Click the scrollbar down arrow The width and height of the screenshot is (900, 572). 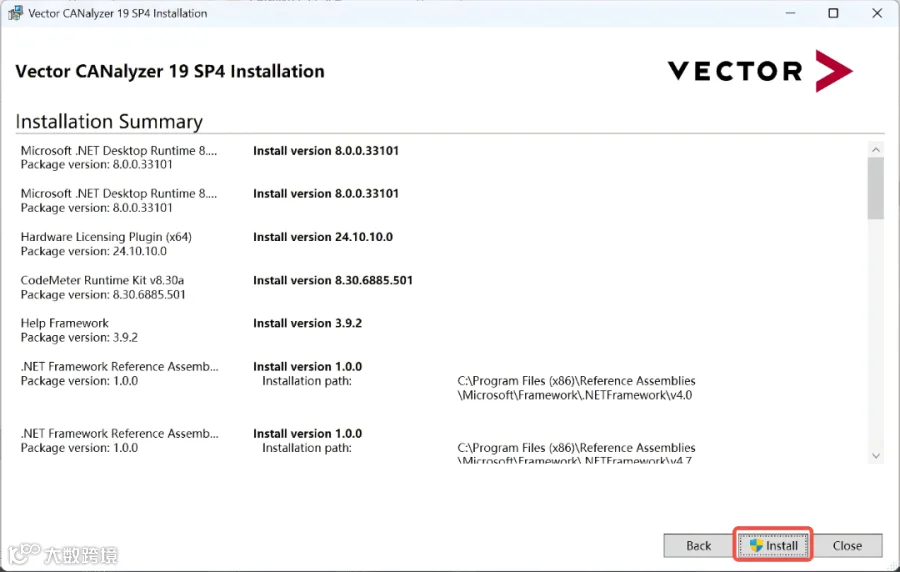point(875,456)
